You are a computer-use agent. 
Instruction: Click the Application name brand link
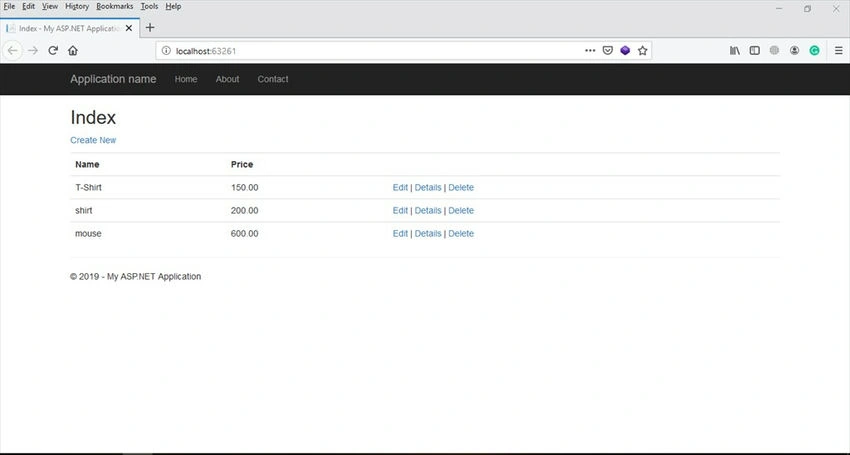(x=113, y=79)
